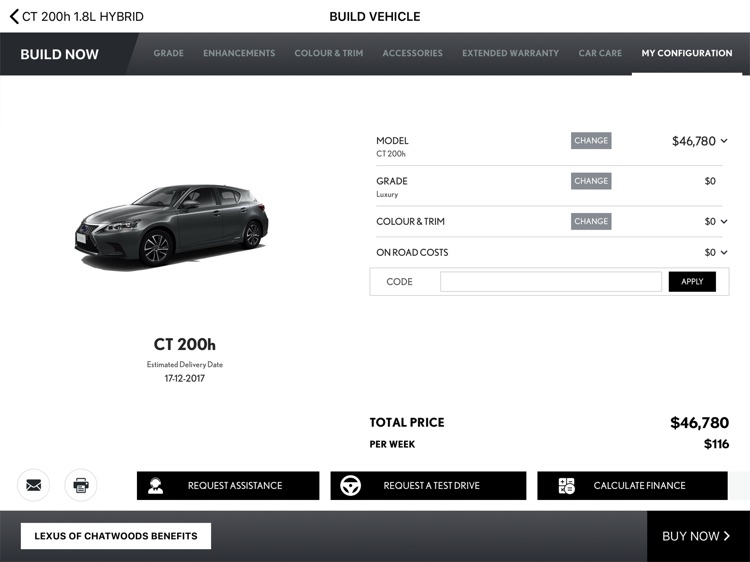Viewport: 750px width, 562px height.
Task: Switch to the Car Care tab
Action: 600,53
